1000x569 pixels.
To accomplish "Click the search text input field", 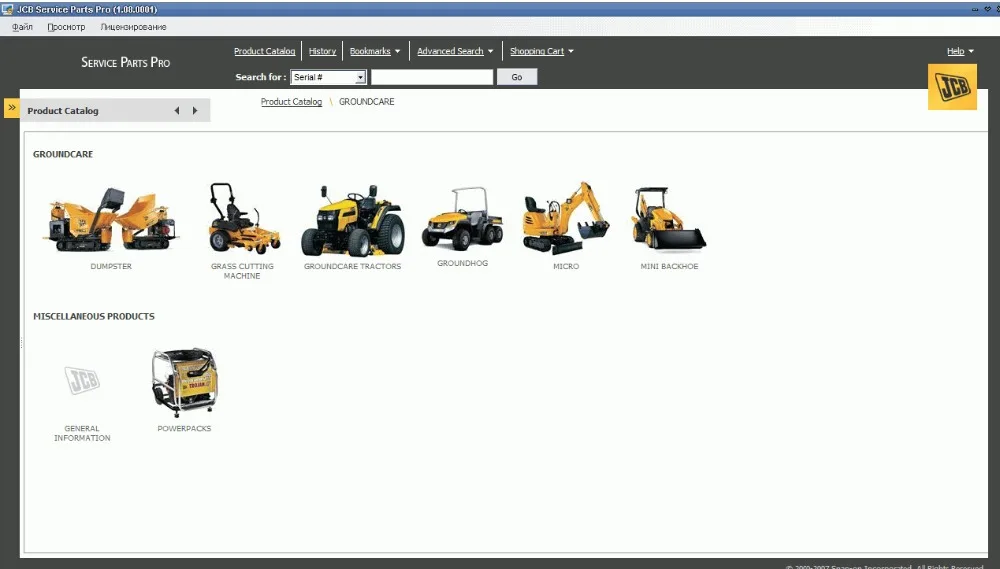I will click(x=432, y=77).
